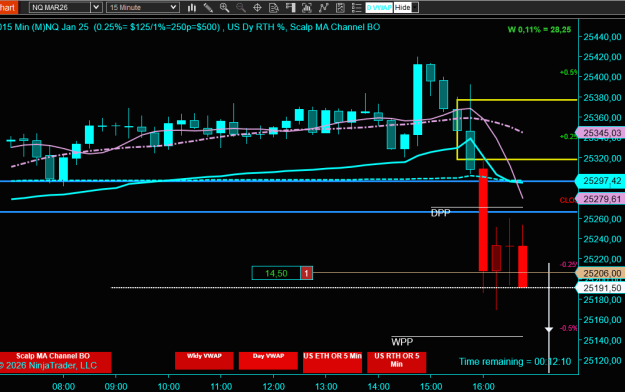The image size is (625, 392).
Task: Click the 25191,50 current price marker
Action: coord(601,288)
